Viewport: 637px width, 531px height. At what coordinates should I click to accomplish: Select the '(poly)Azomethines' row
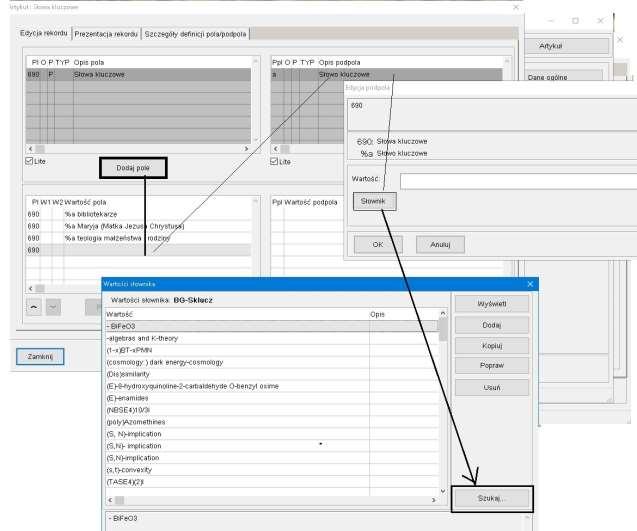tap(272, 422)
